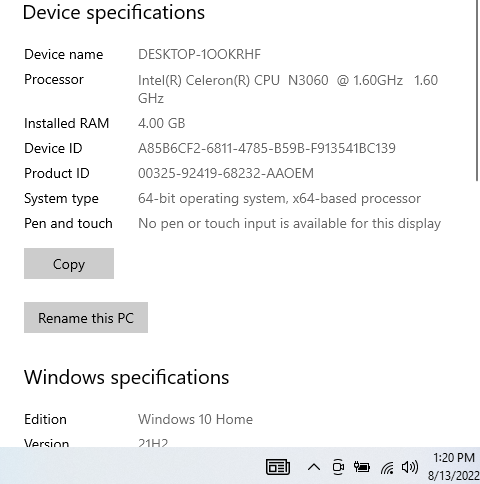Open the Wi-Fi network tray icon
The image size is (480, 484).
coord(387,467)
